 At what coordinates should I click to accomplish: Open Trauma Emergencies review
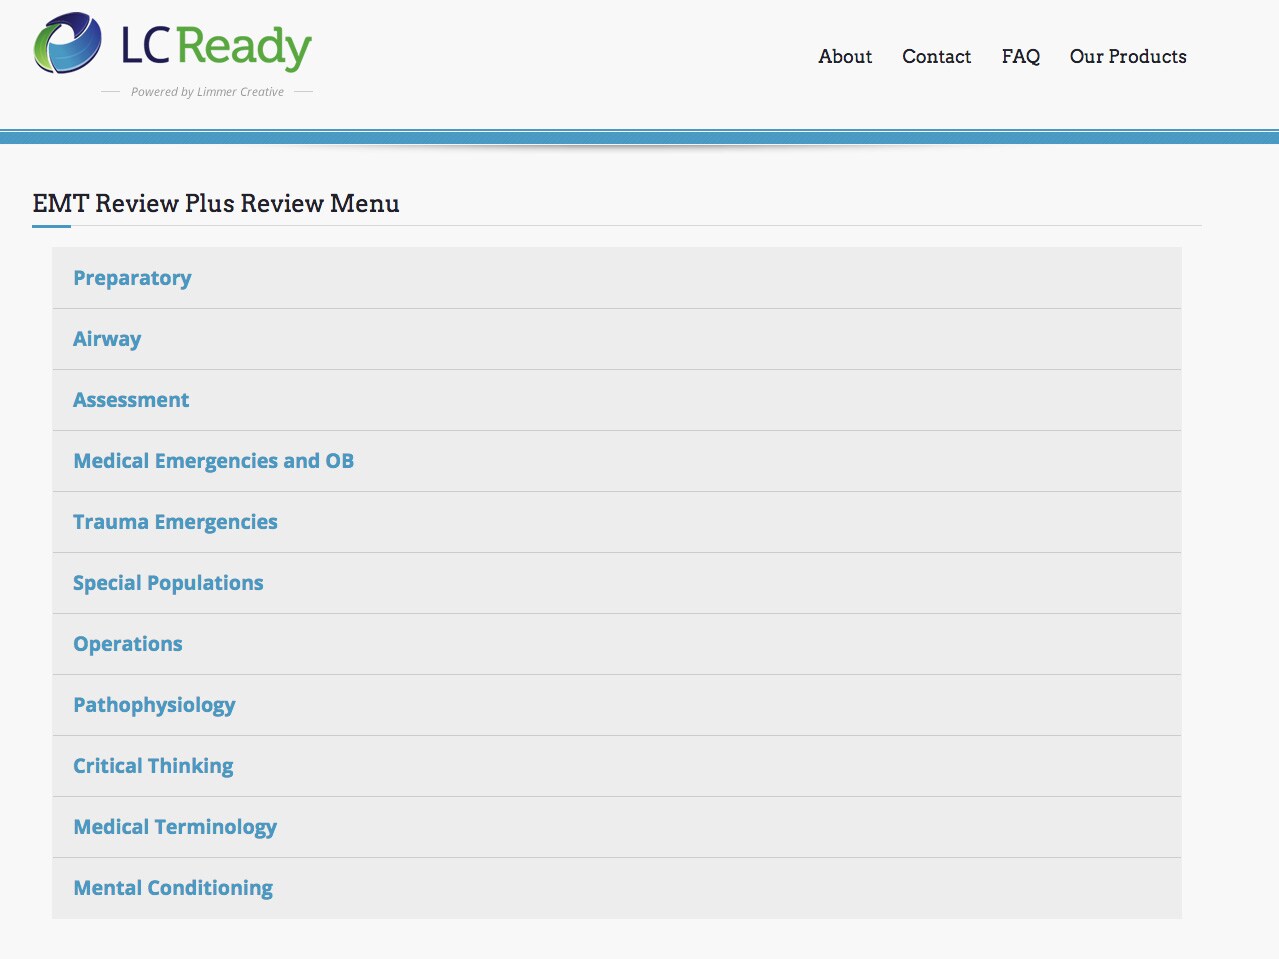175,522
